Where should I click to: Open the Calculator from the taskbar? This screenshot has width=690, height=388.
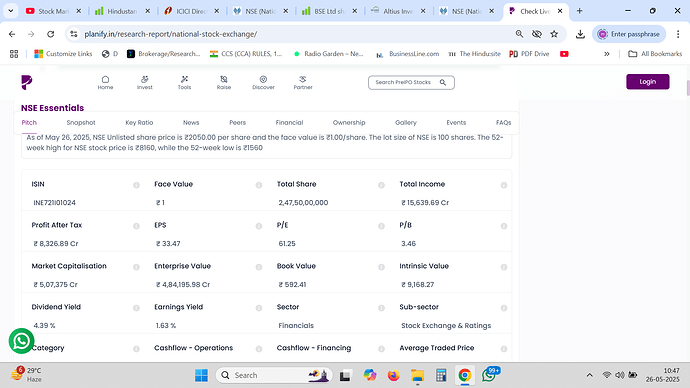(441, 375)
